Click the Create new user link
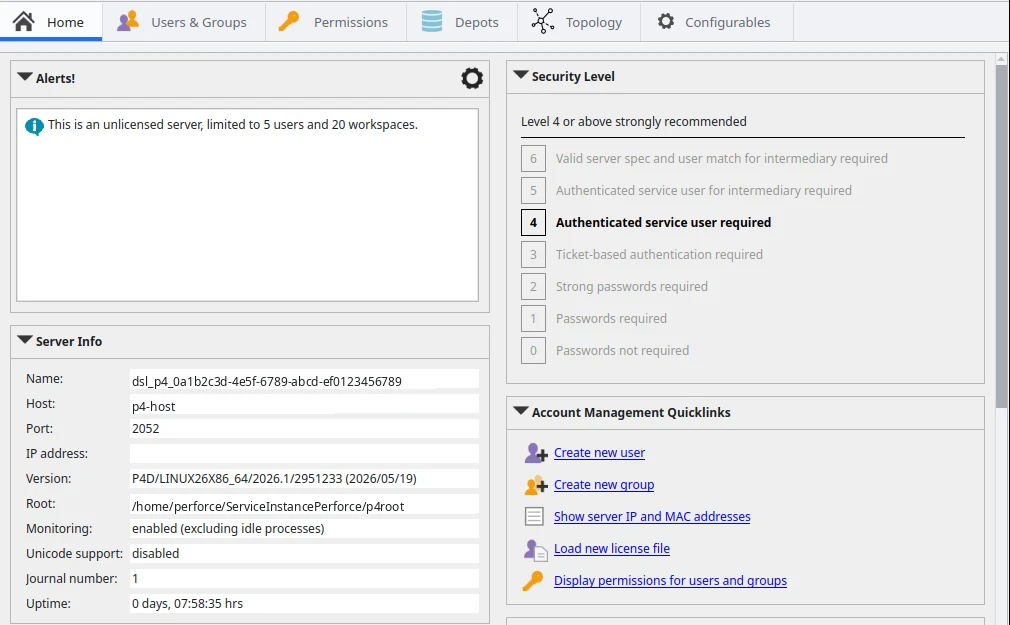 pos(599,453)
